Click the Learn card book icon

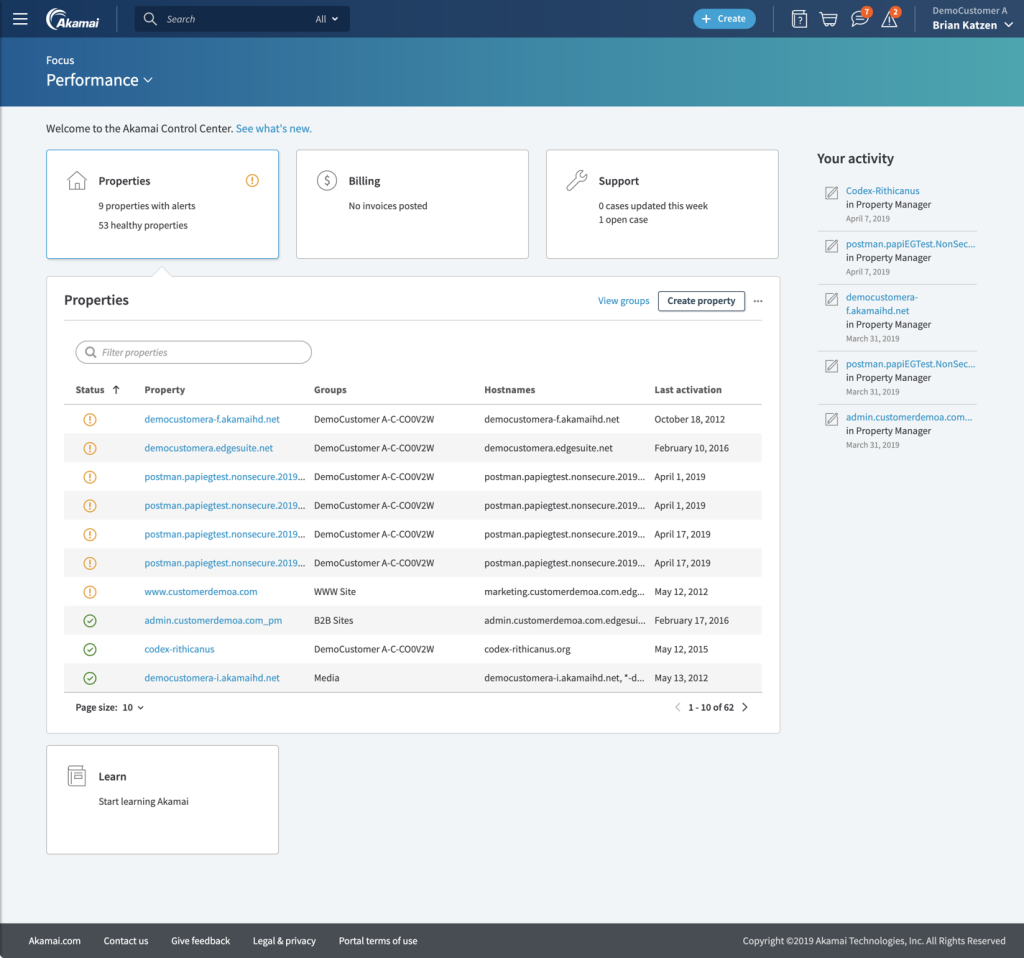pos(76,776)
